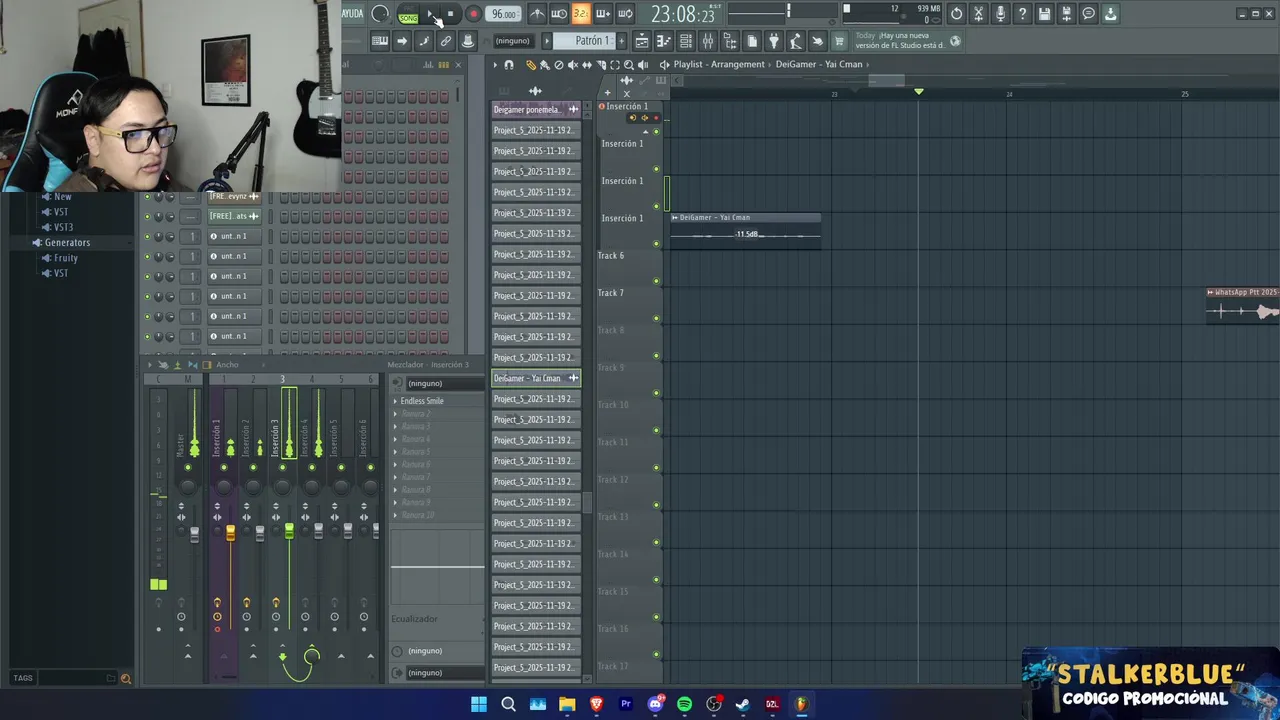
Task: Open the microphone audio recording icon
Action: click(x=1000, y=14)
